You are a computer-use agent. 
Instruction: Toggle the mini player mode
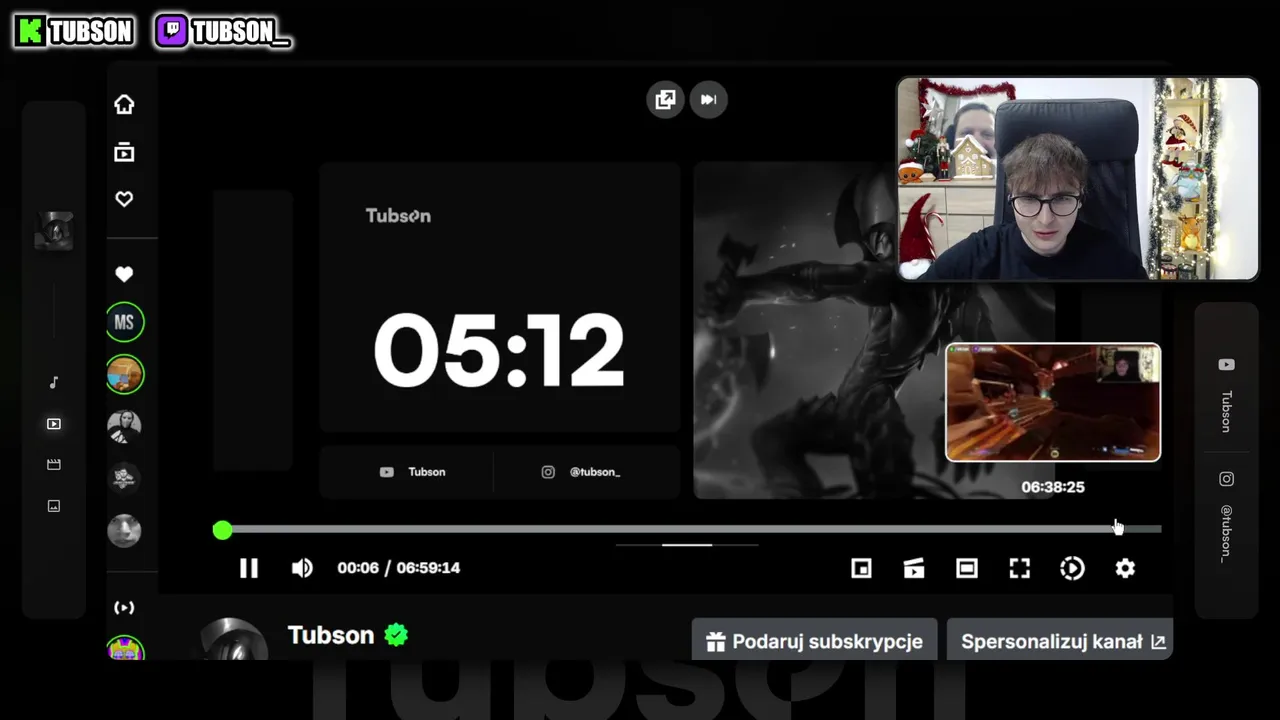[x=861, y=568]
